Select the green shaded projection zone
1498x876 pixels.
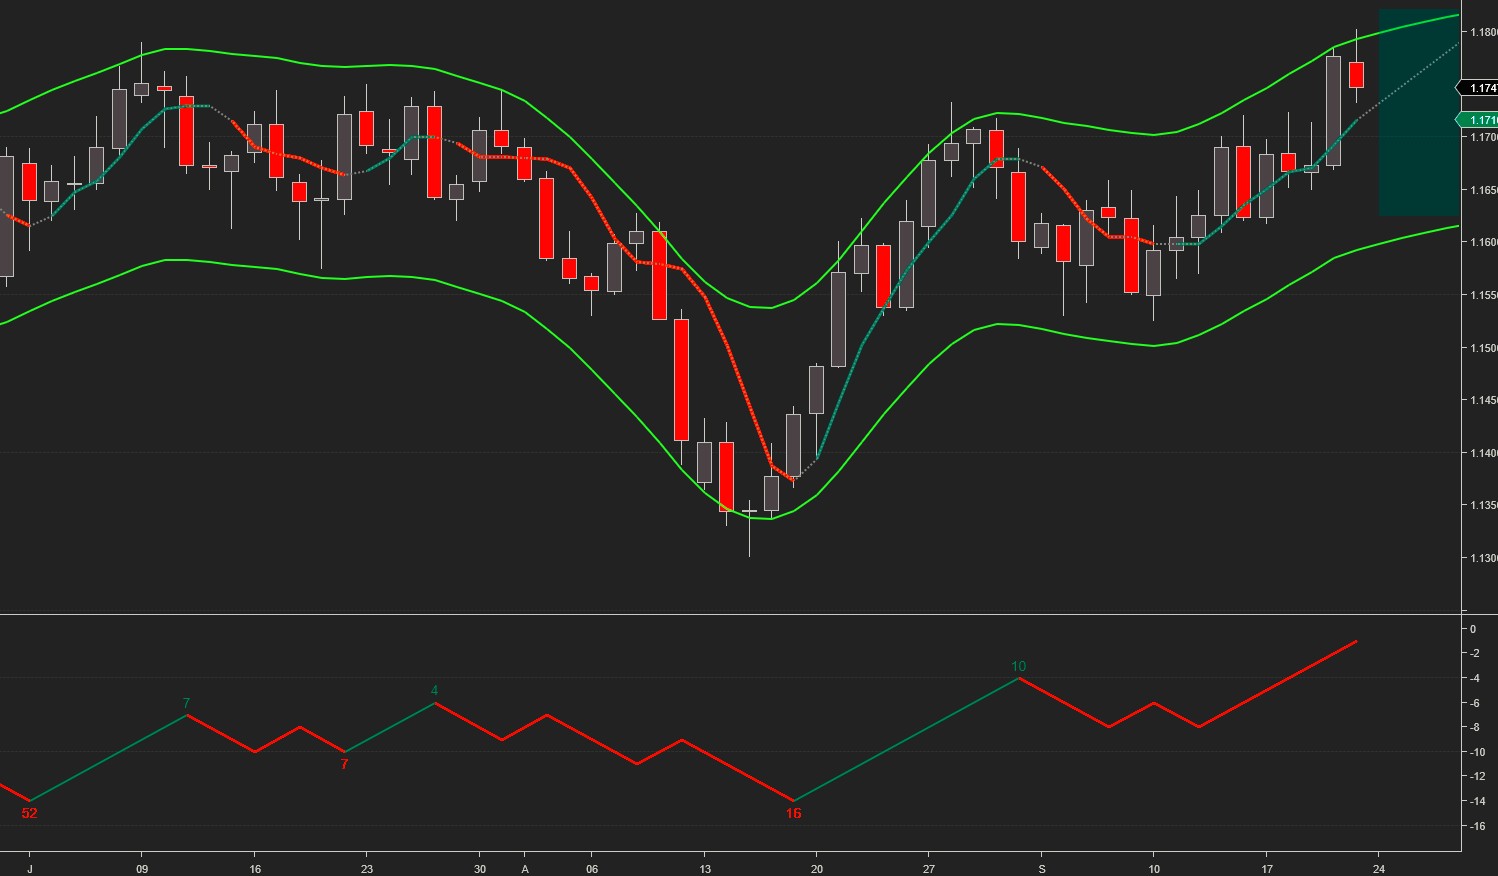1418,112
